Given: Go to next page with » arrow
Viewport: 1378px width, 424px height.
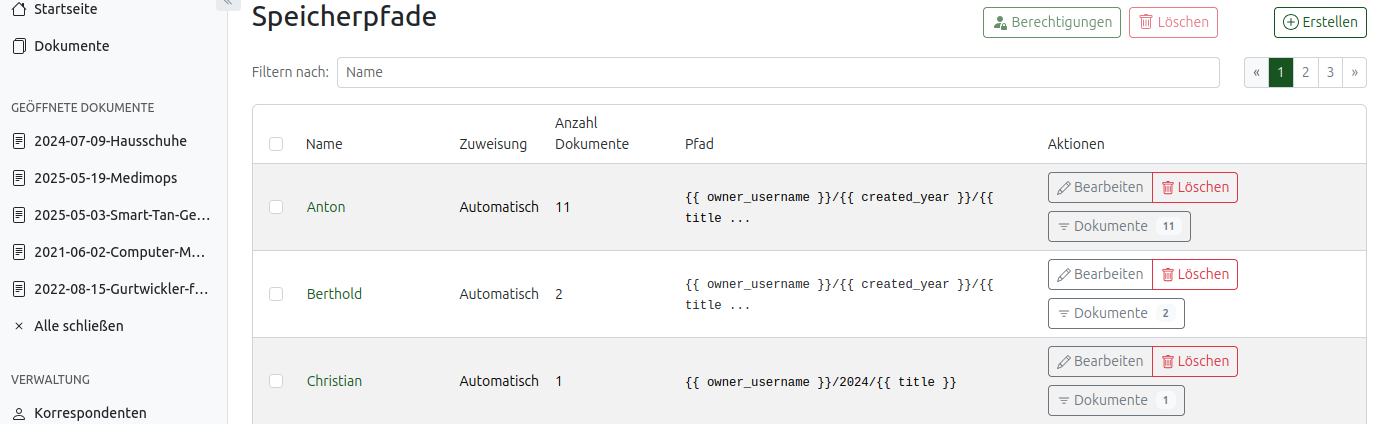Looking at the screenshot, I should [1354, 72].
